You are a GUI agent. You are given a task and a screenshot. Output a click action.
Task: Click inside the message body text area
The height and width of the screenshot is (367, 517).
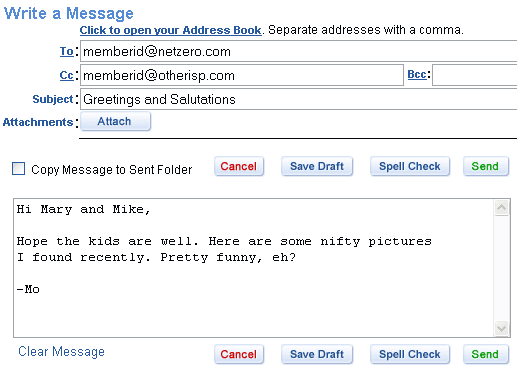click(x=253, y=268)
